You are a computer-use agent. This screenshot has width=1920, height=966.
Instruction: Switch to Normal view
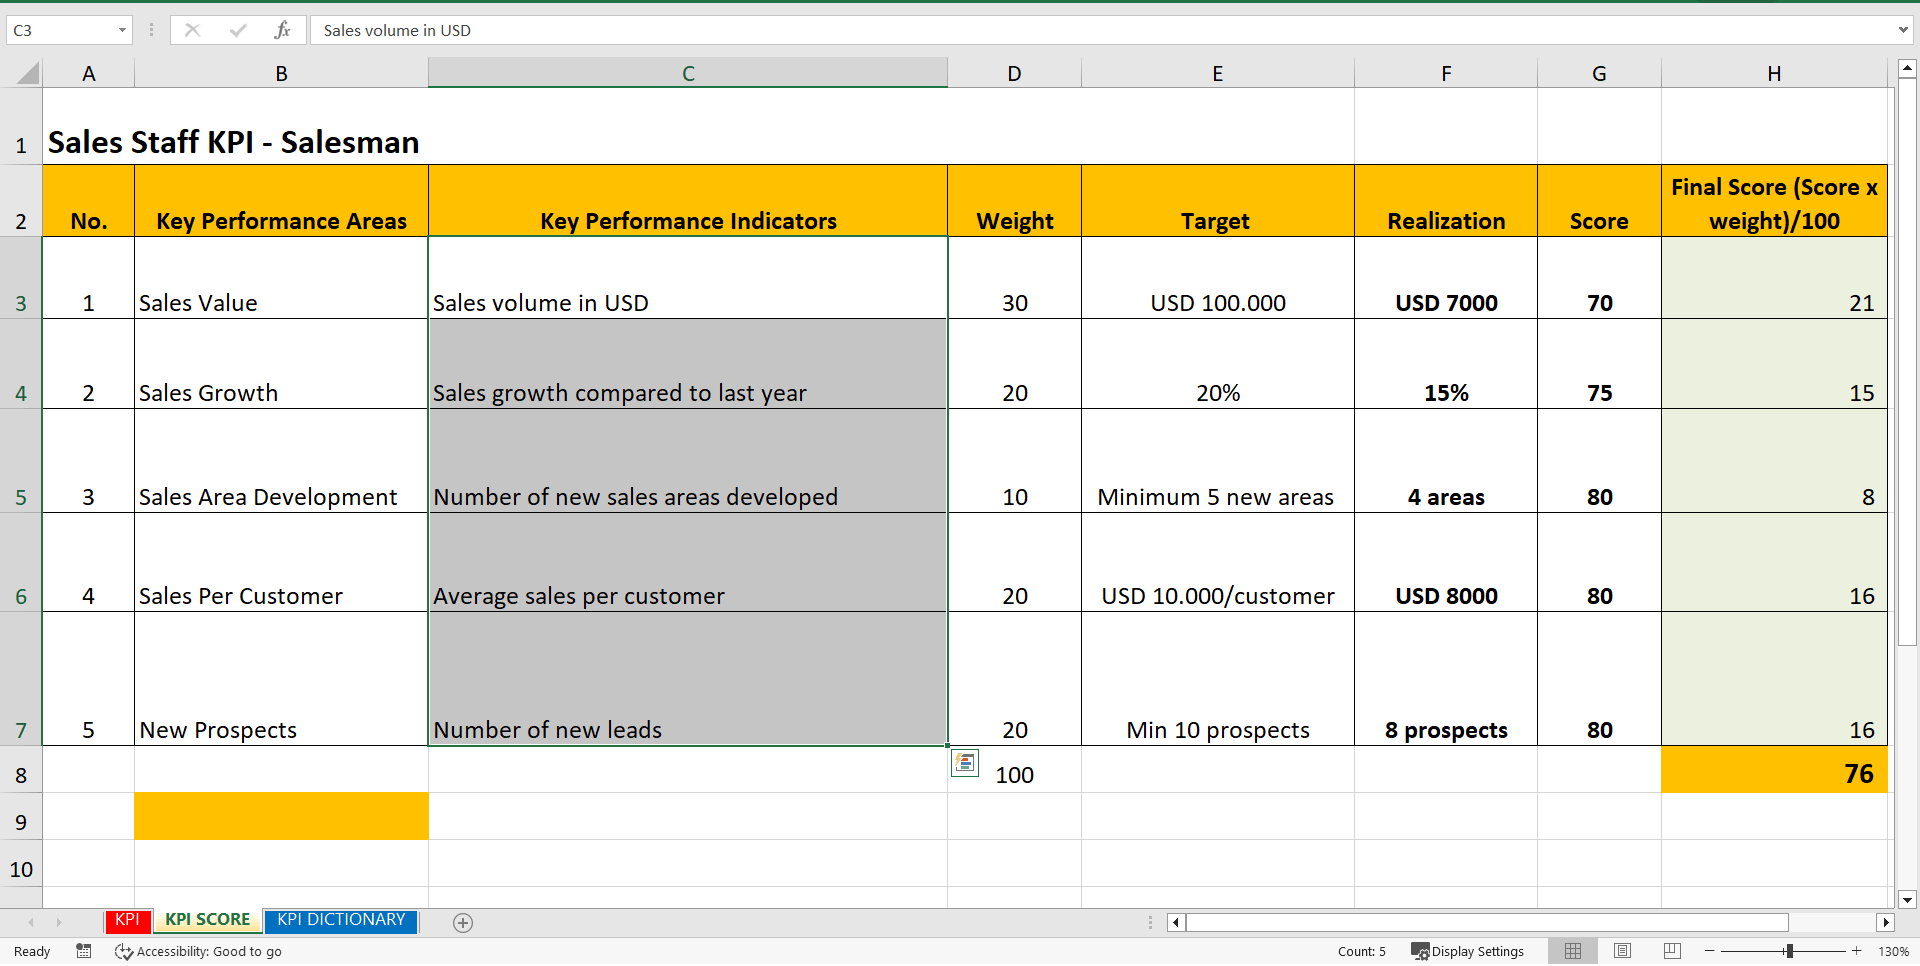click(x=1573, y=951)
